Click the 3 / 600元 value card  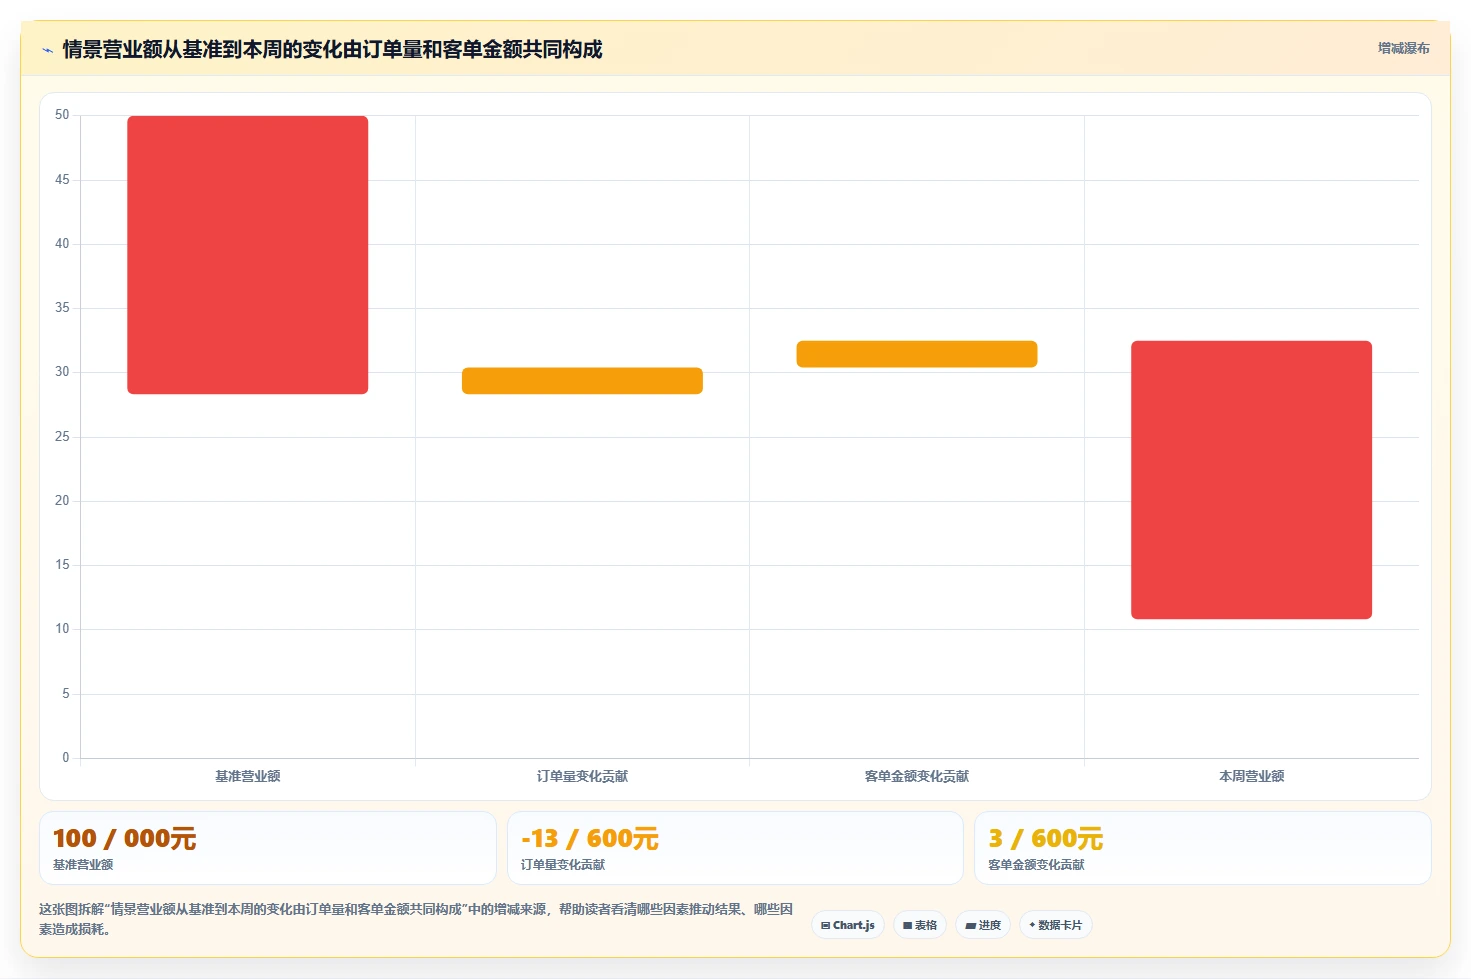[x=1203, y=848]
